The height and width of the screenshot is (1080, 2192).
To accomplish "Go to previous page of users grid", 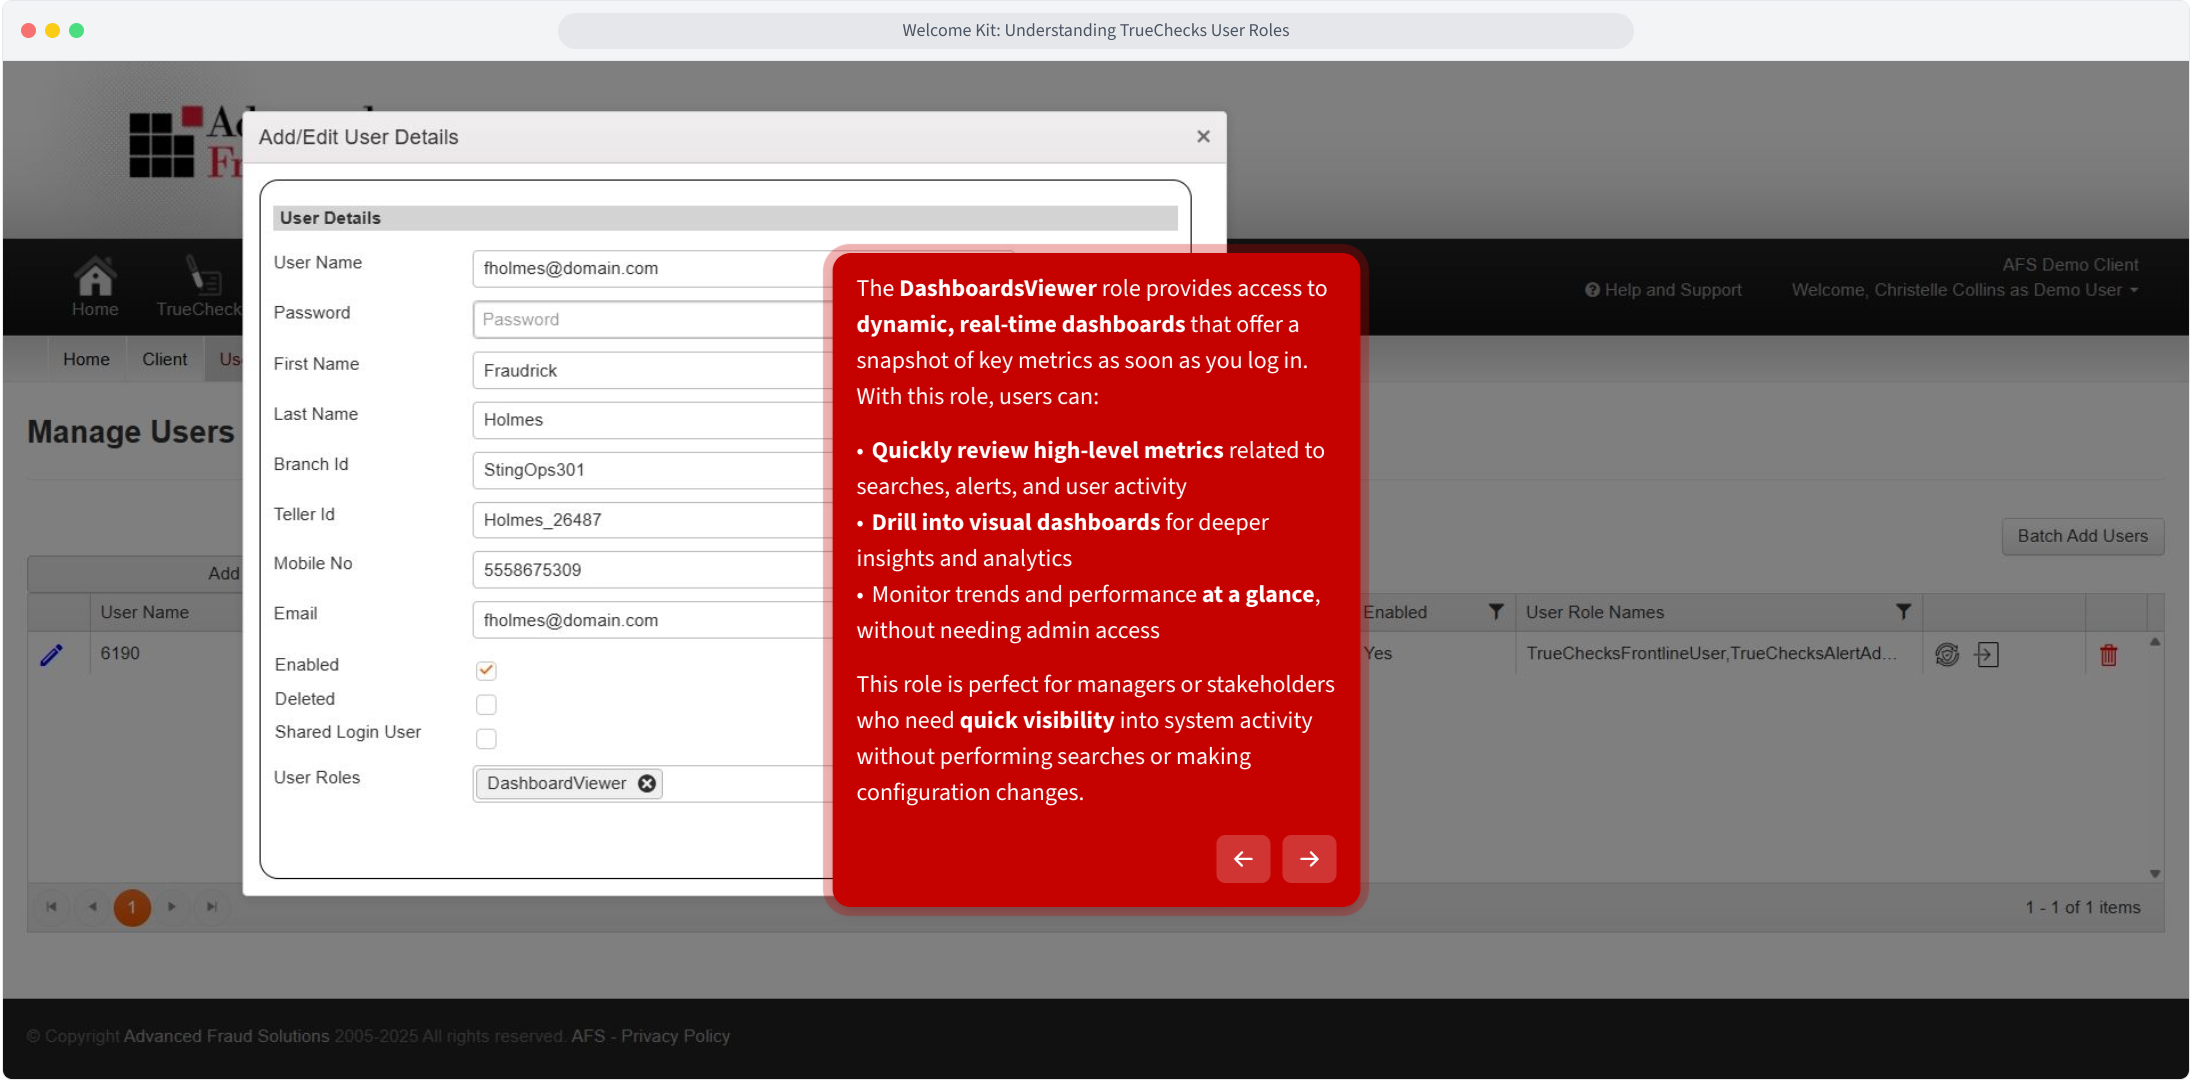I will point(92,907).
